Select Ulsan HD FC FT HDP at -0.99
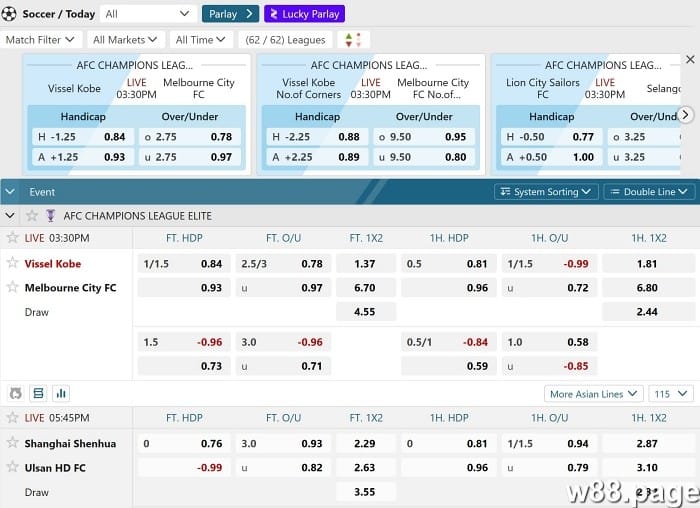700x508 pixels. [184, 468]
